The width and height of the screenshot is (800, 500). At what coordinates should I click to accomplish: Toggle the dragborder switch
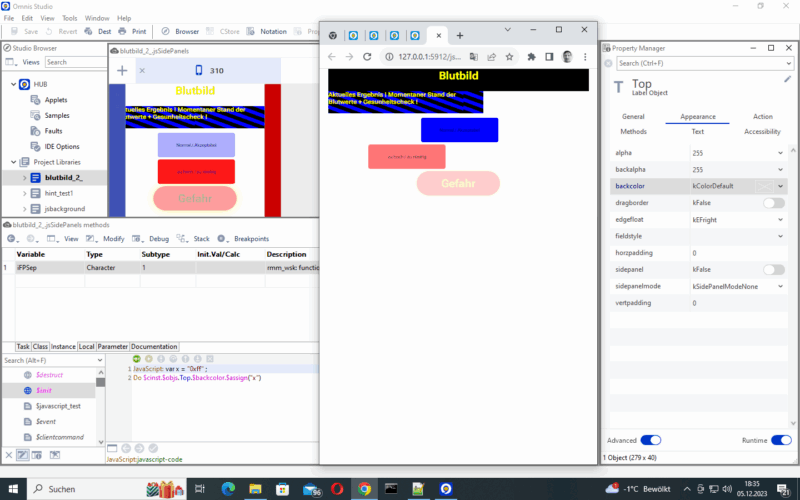(774, 203)
